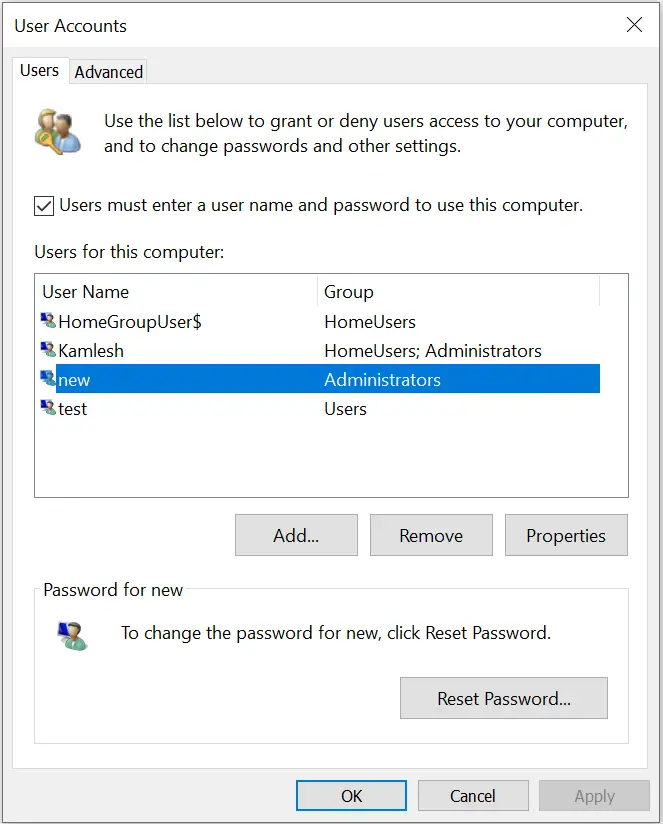Screen dimensions: 663x824
Task: Click the users-with-key icon at top
Action: click(58, 132)
